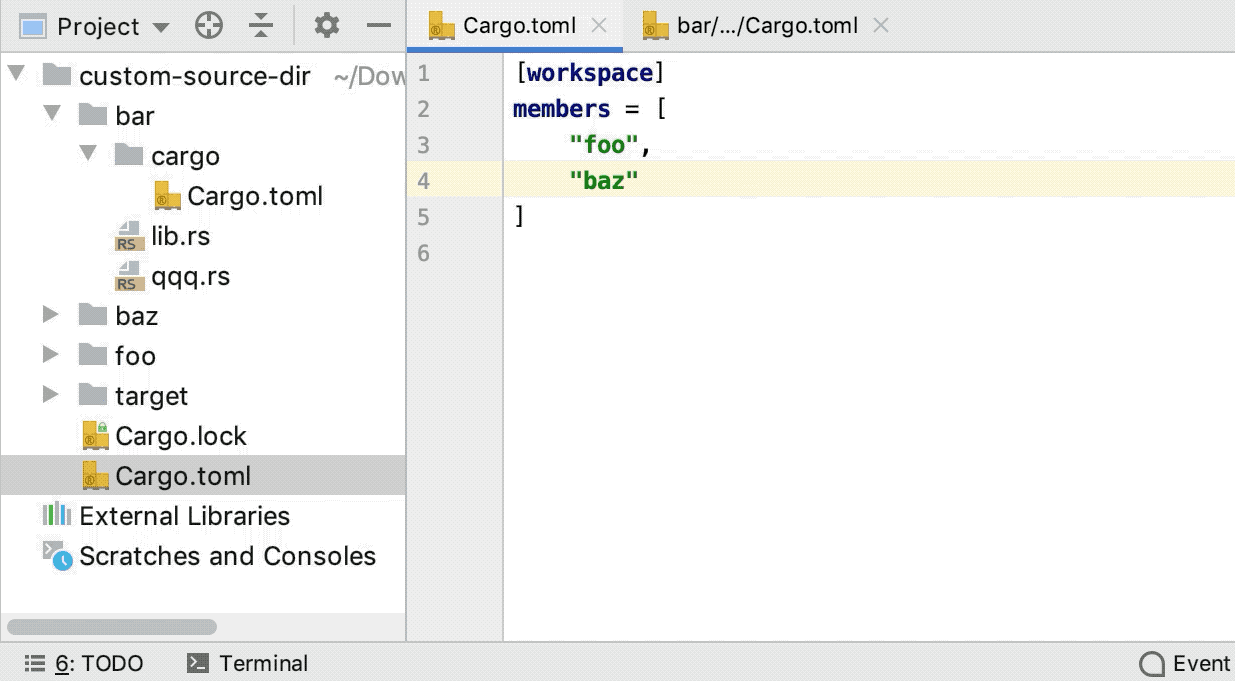Hide the Project tool window
The height and width of the screenshot is (681, 1235).
[x=380, y=26]
